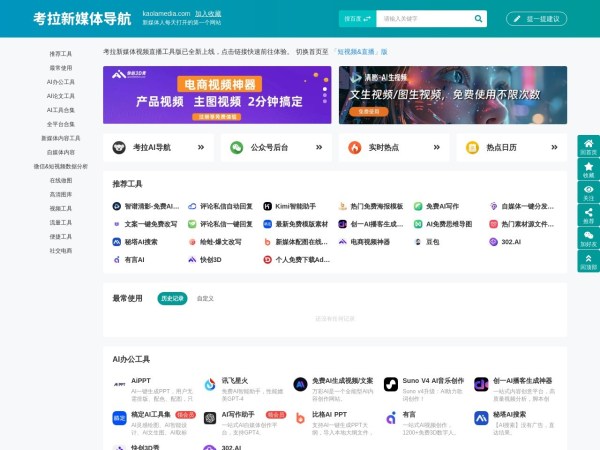
Task: Click the 公众号后台 WeChat icon
Action: pyautogui.click(x=237, y=147)
